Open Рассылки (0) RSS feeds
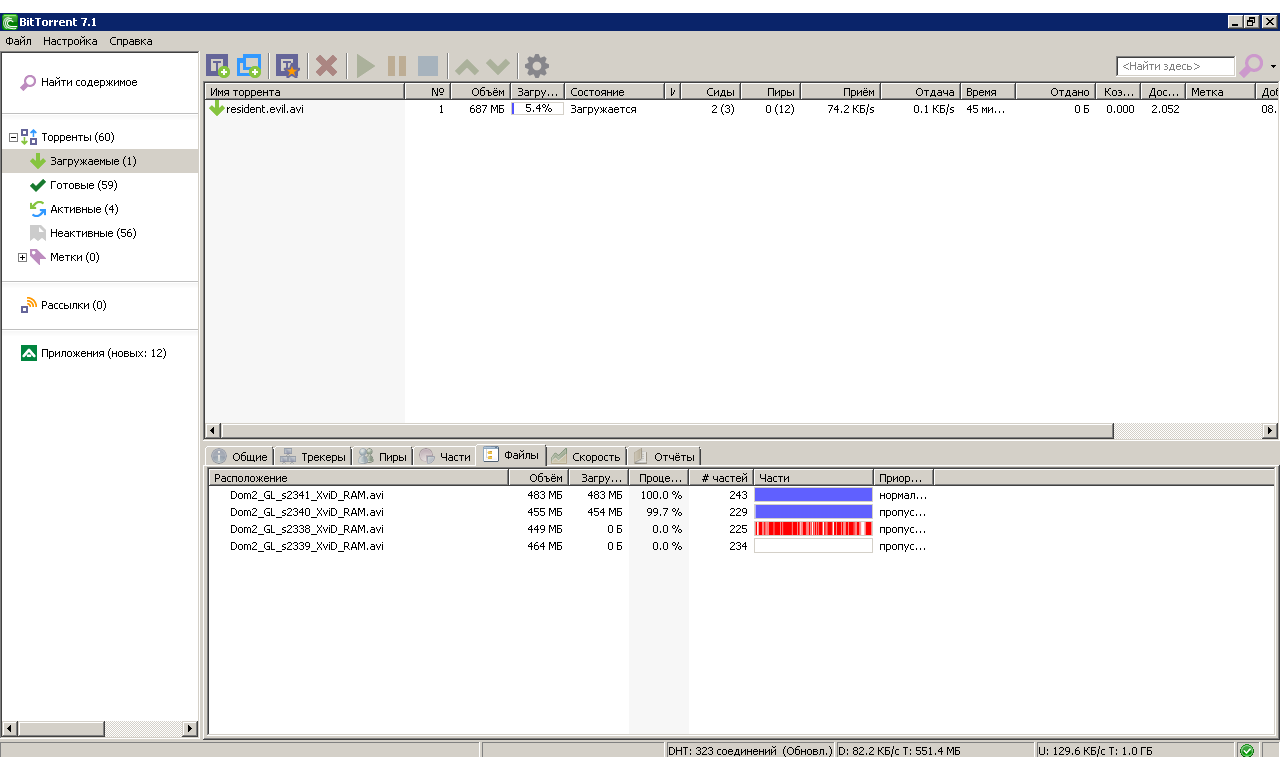This screenshot has height=757, width=1280. pos(73,305)
